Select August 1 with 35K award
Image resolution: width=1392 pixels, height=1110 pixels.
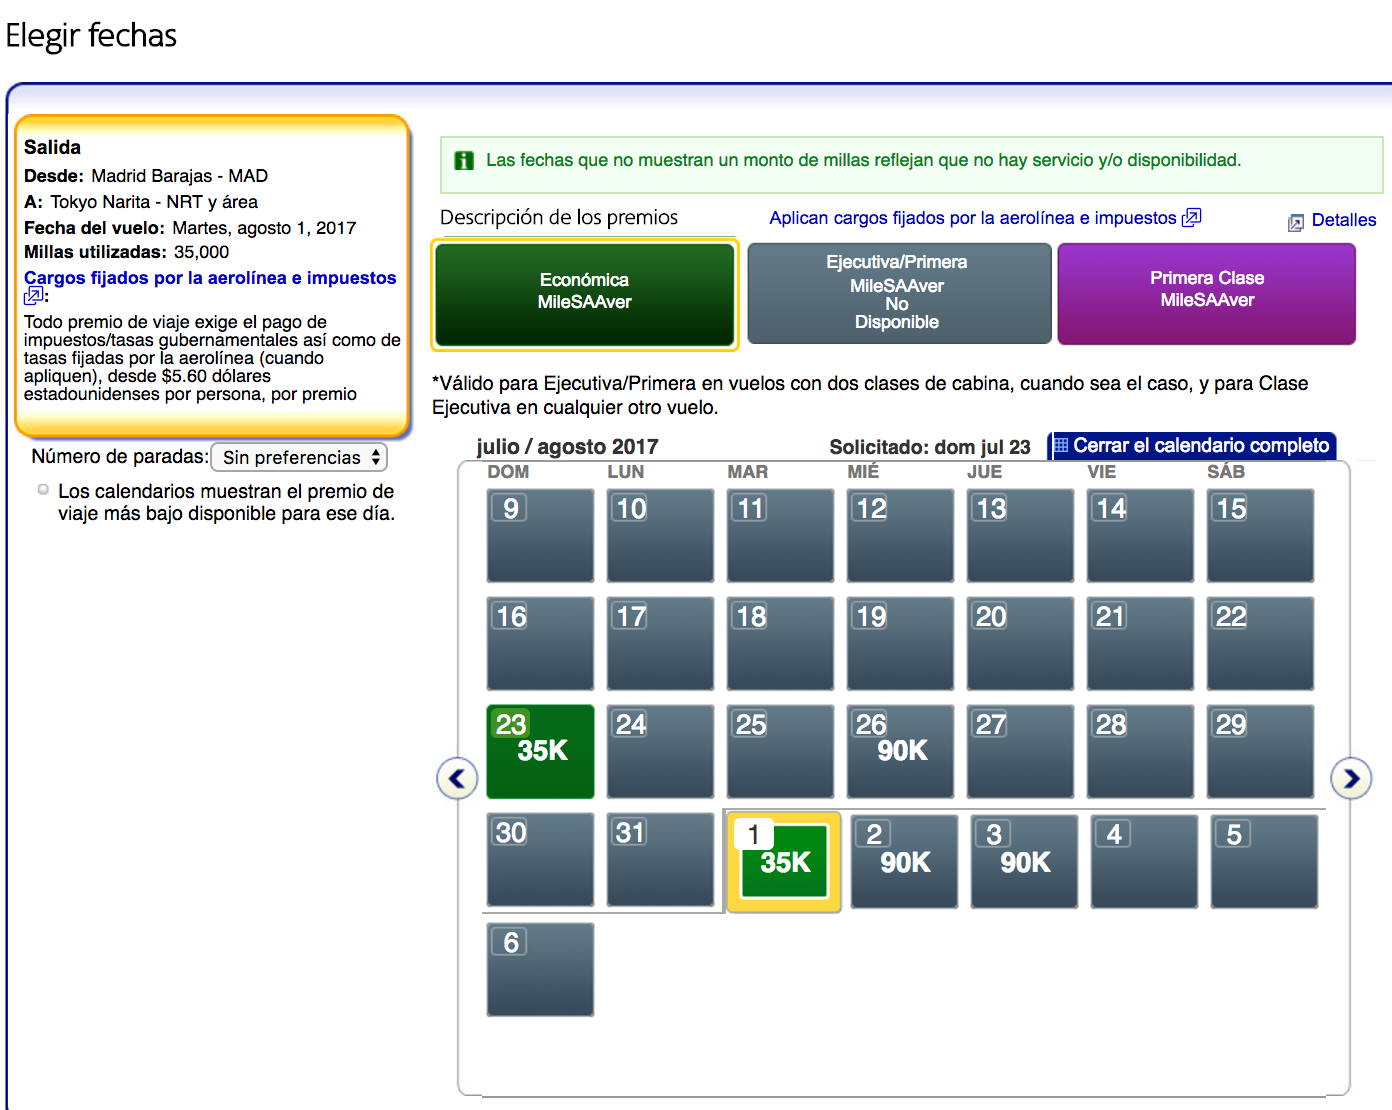click(x=784, y=862)
